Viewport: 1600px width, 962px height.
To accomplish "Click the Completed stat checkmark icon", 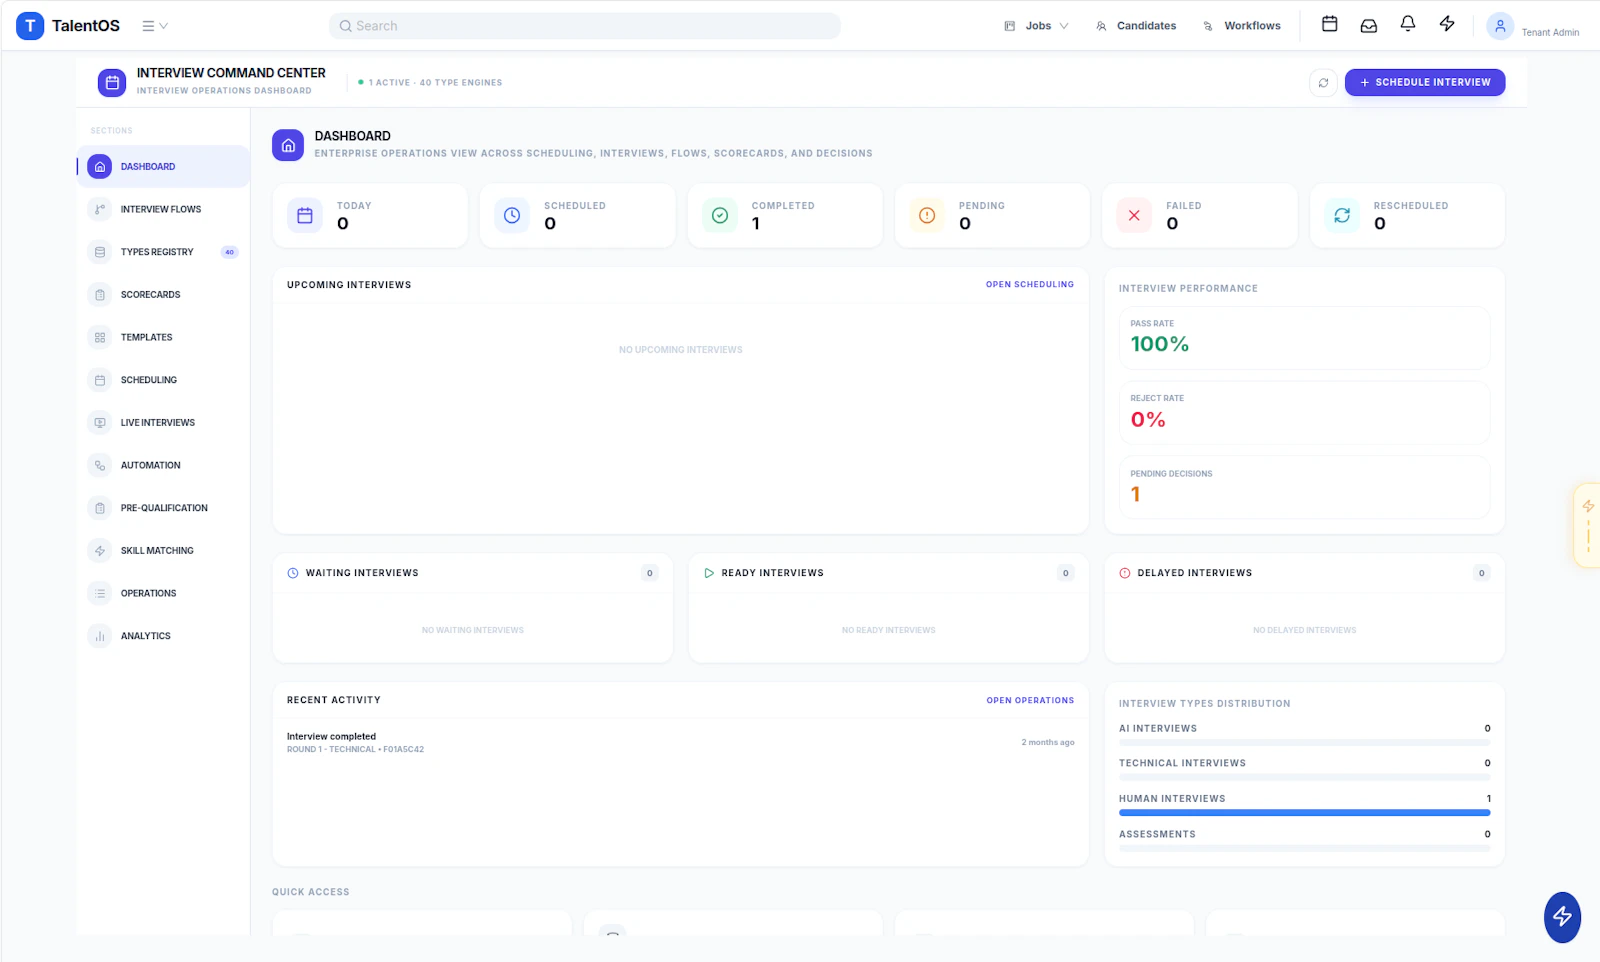I will [x=720, y=215].
